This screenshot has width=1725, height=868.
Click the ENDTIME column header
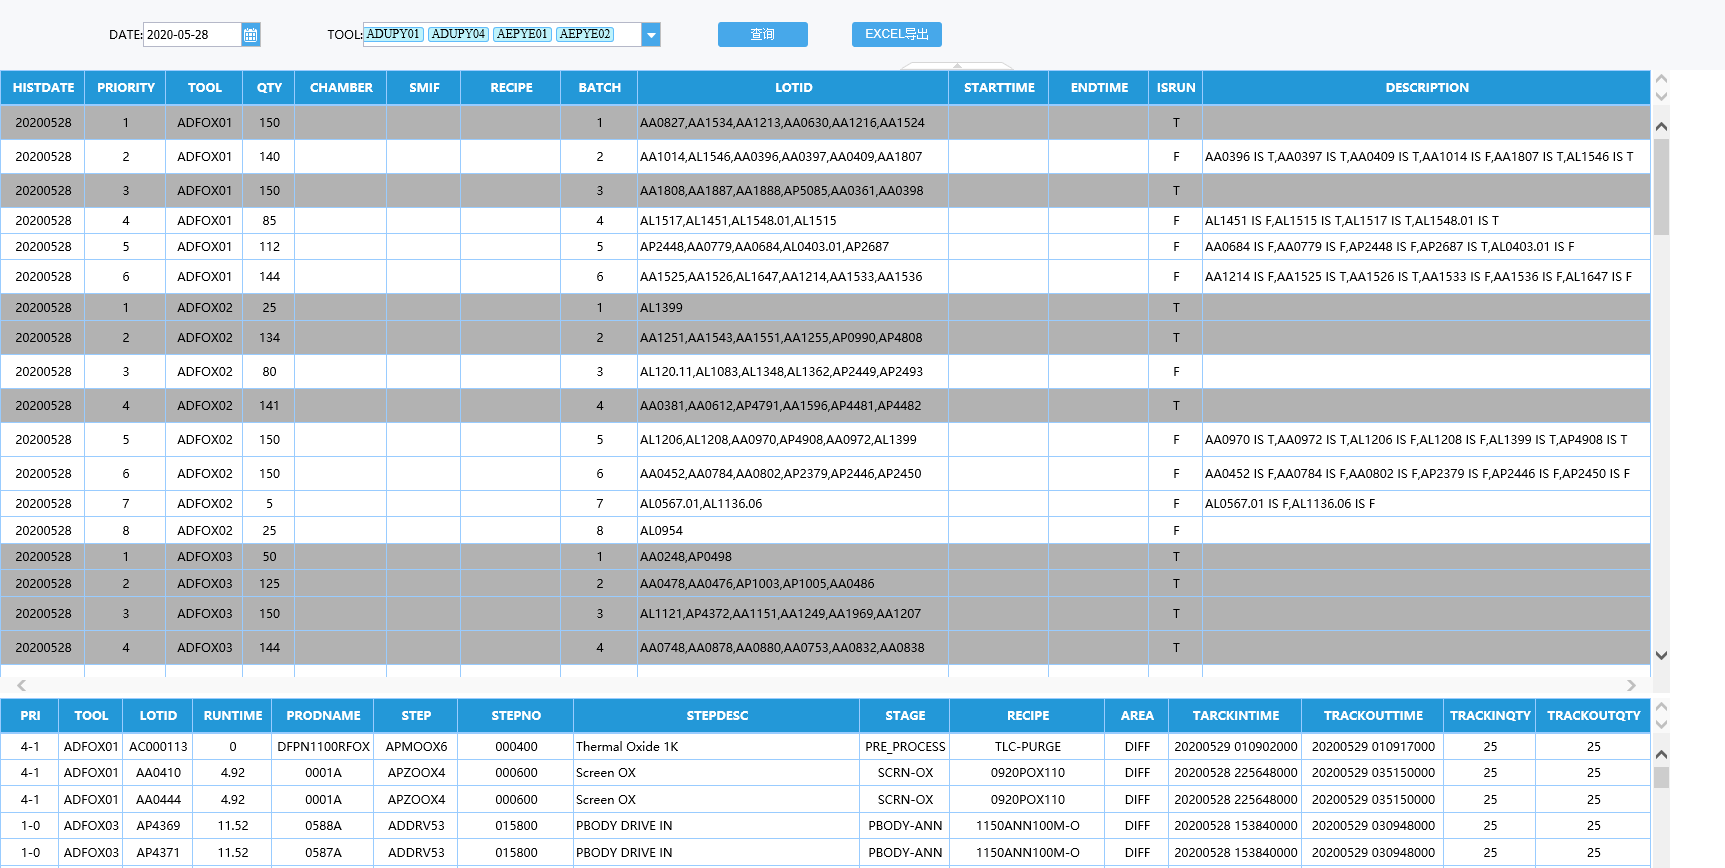point(1099,88)
